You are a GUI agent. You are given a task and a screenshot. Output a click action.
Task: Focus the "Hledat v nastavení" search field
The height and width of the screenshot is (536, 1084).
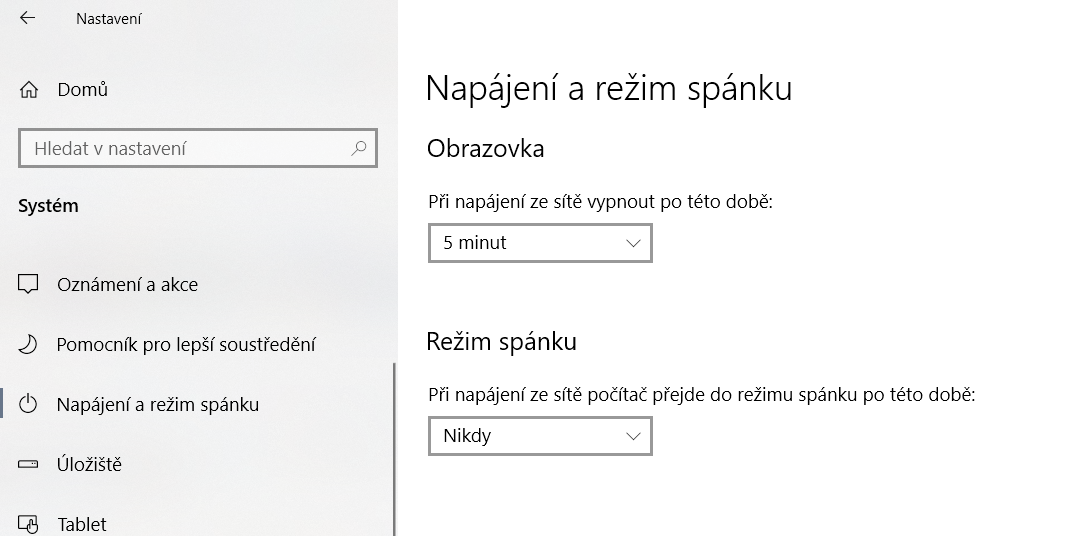185,148
